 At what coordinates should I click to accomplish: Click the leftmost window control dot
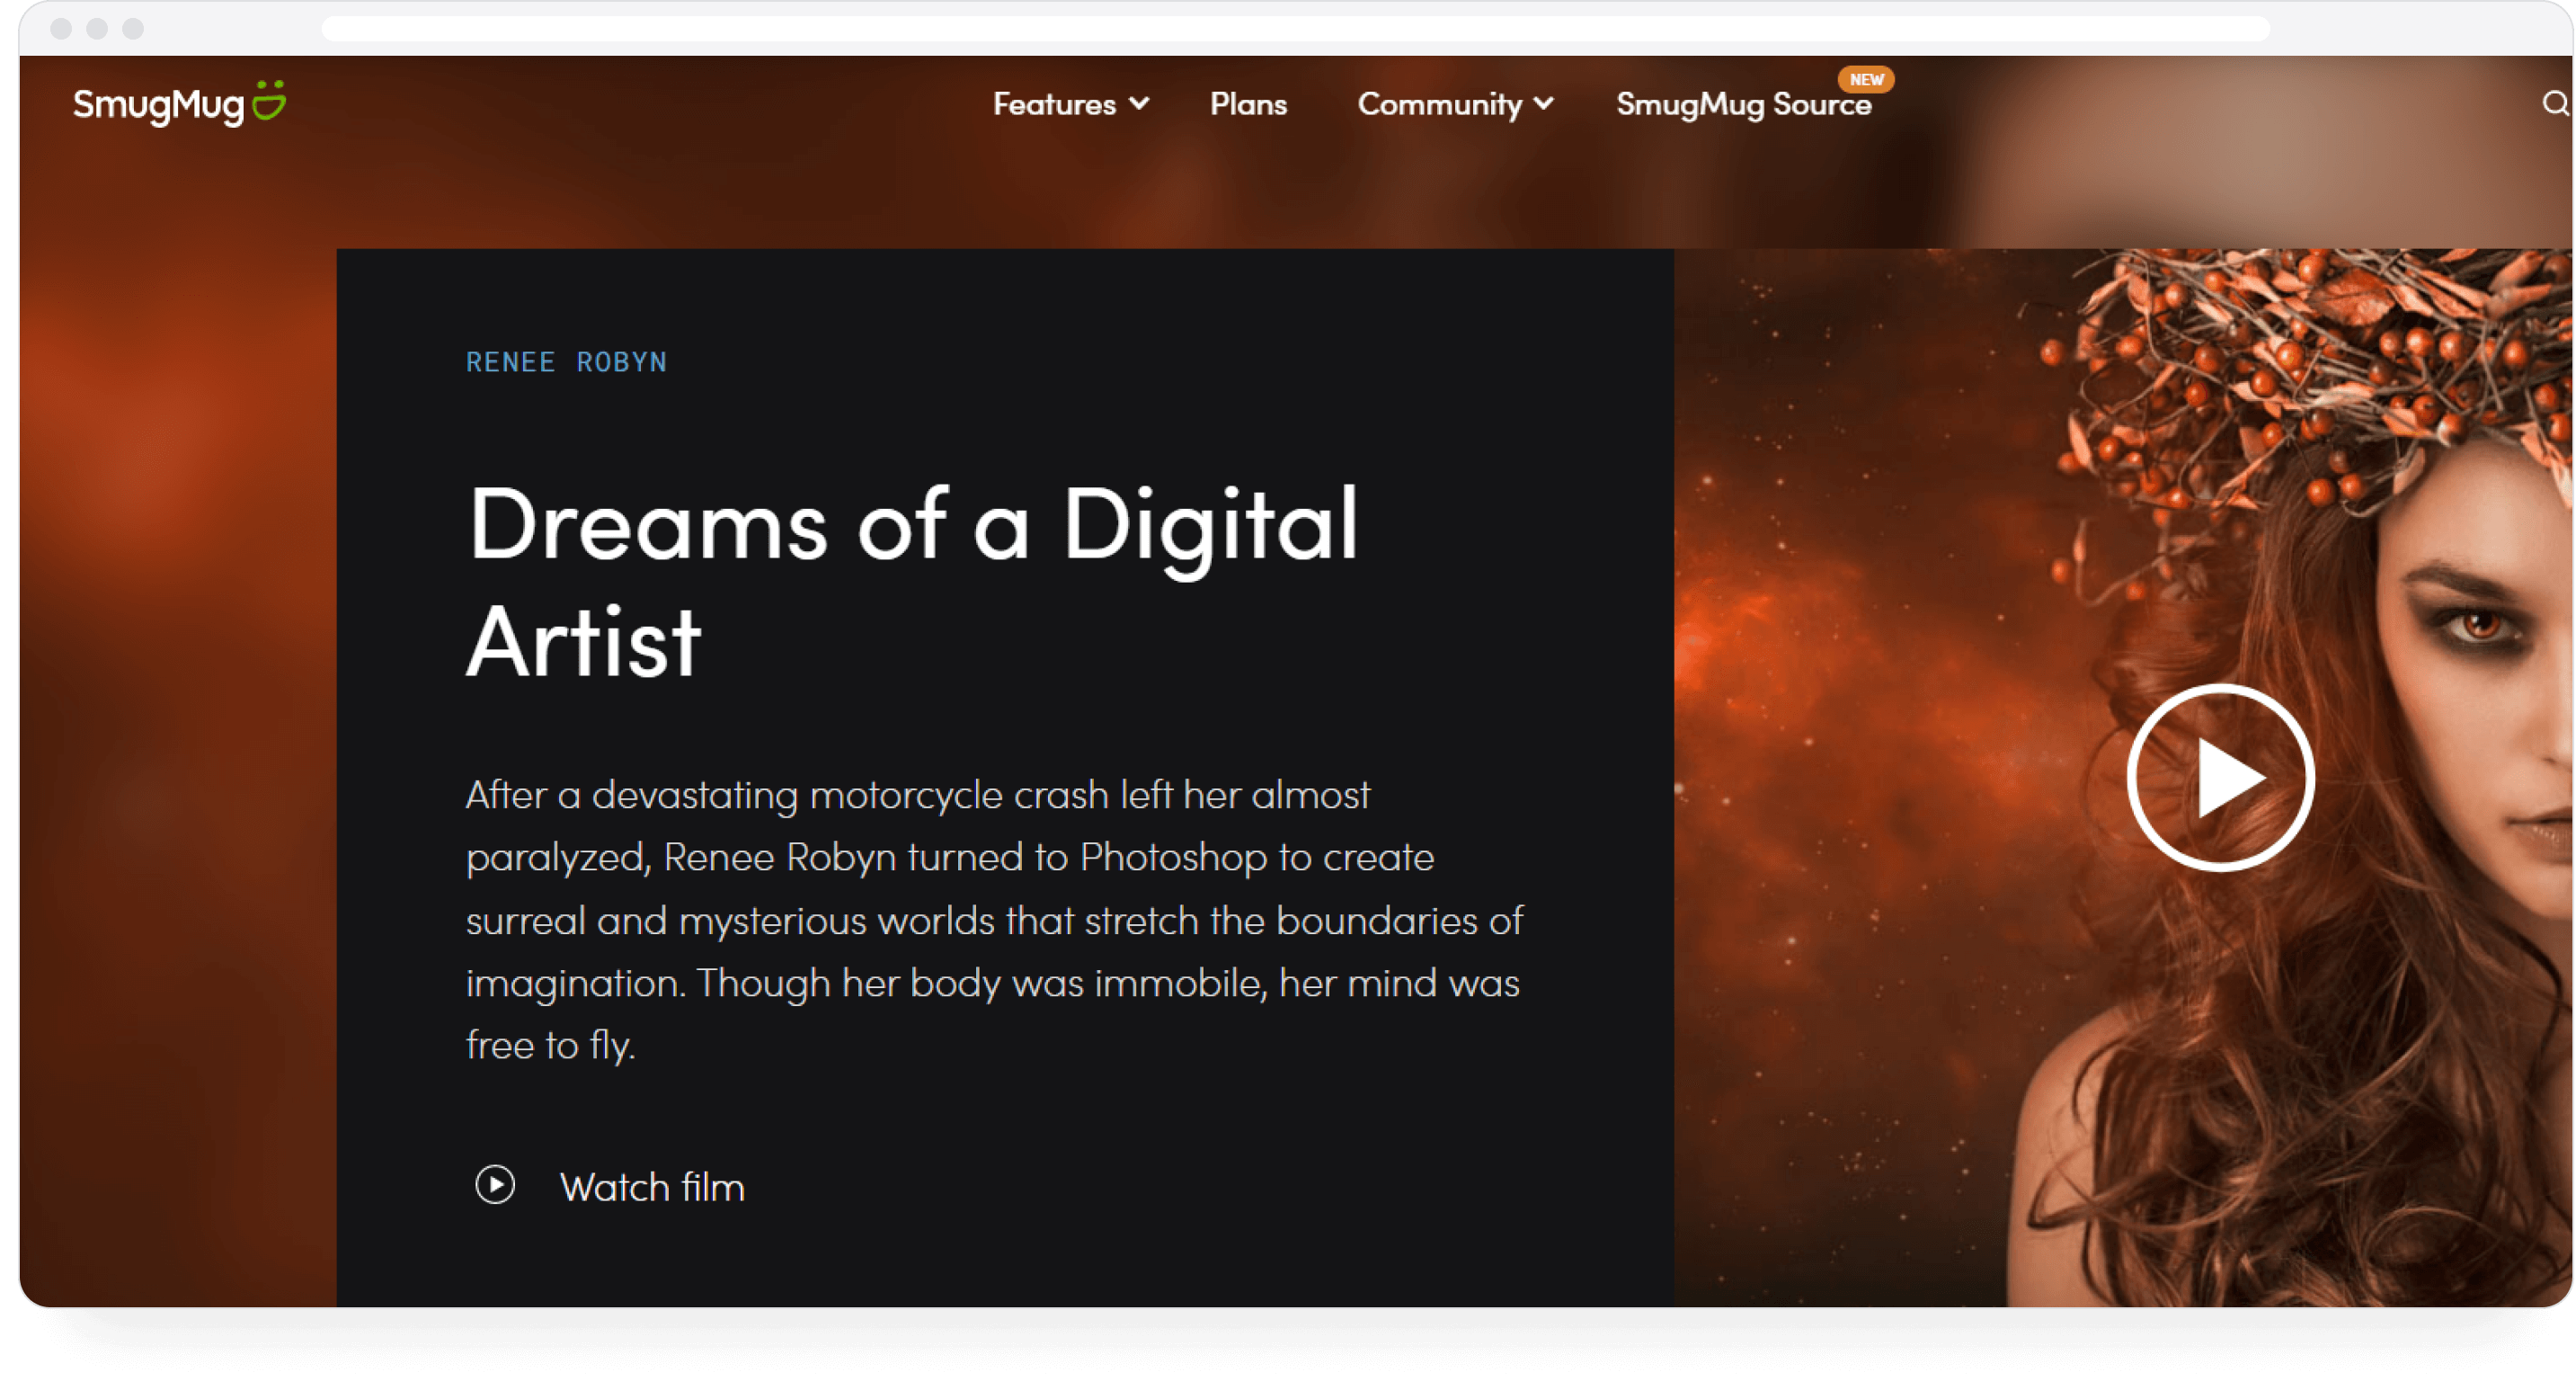(x=61, y=28)
